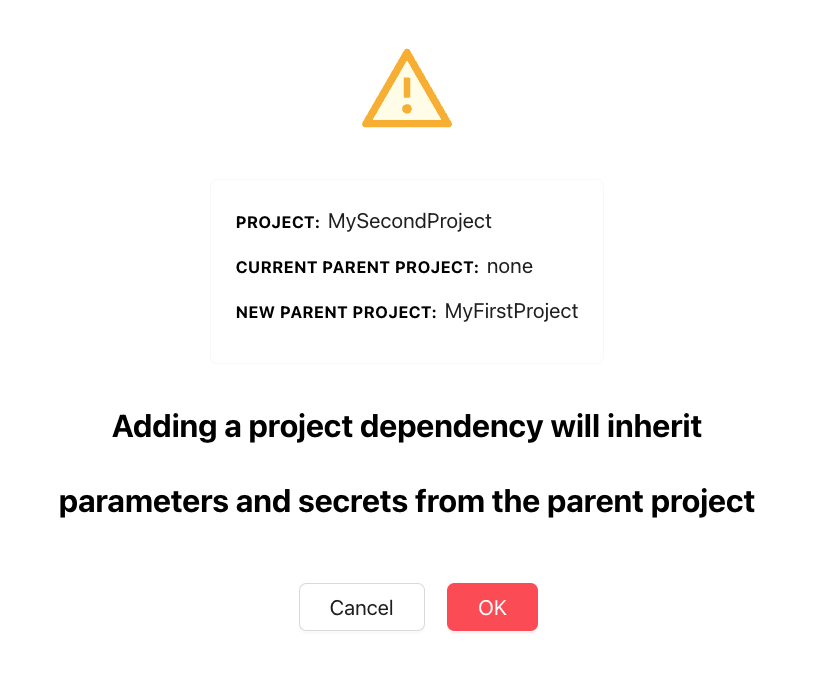
Task: Click the word 'dependency' in the heading
Action: (451, 427)
